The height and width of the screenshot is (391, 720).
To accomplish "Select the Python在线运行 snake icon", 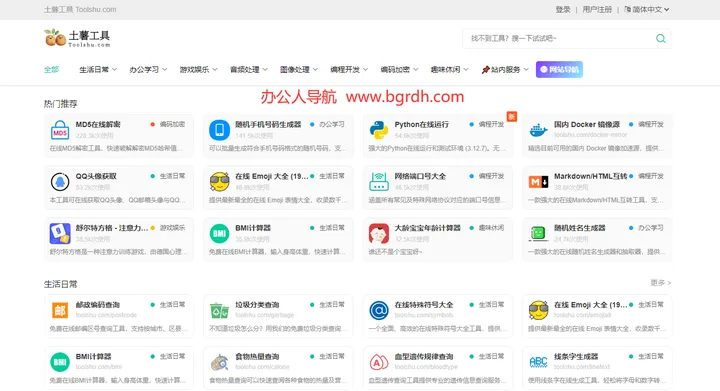I will (379, 130).
